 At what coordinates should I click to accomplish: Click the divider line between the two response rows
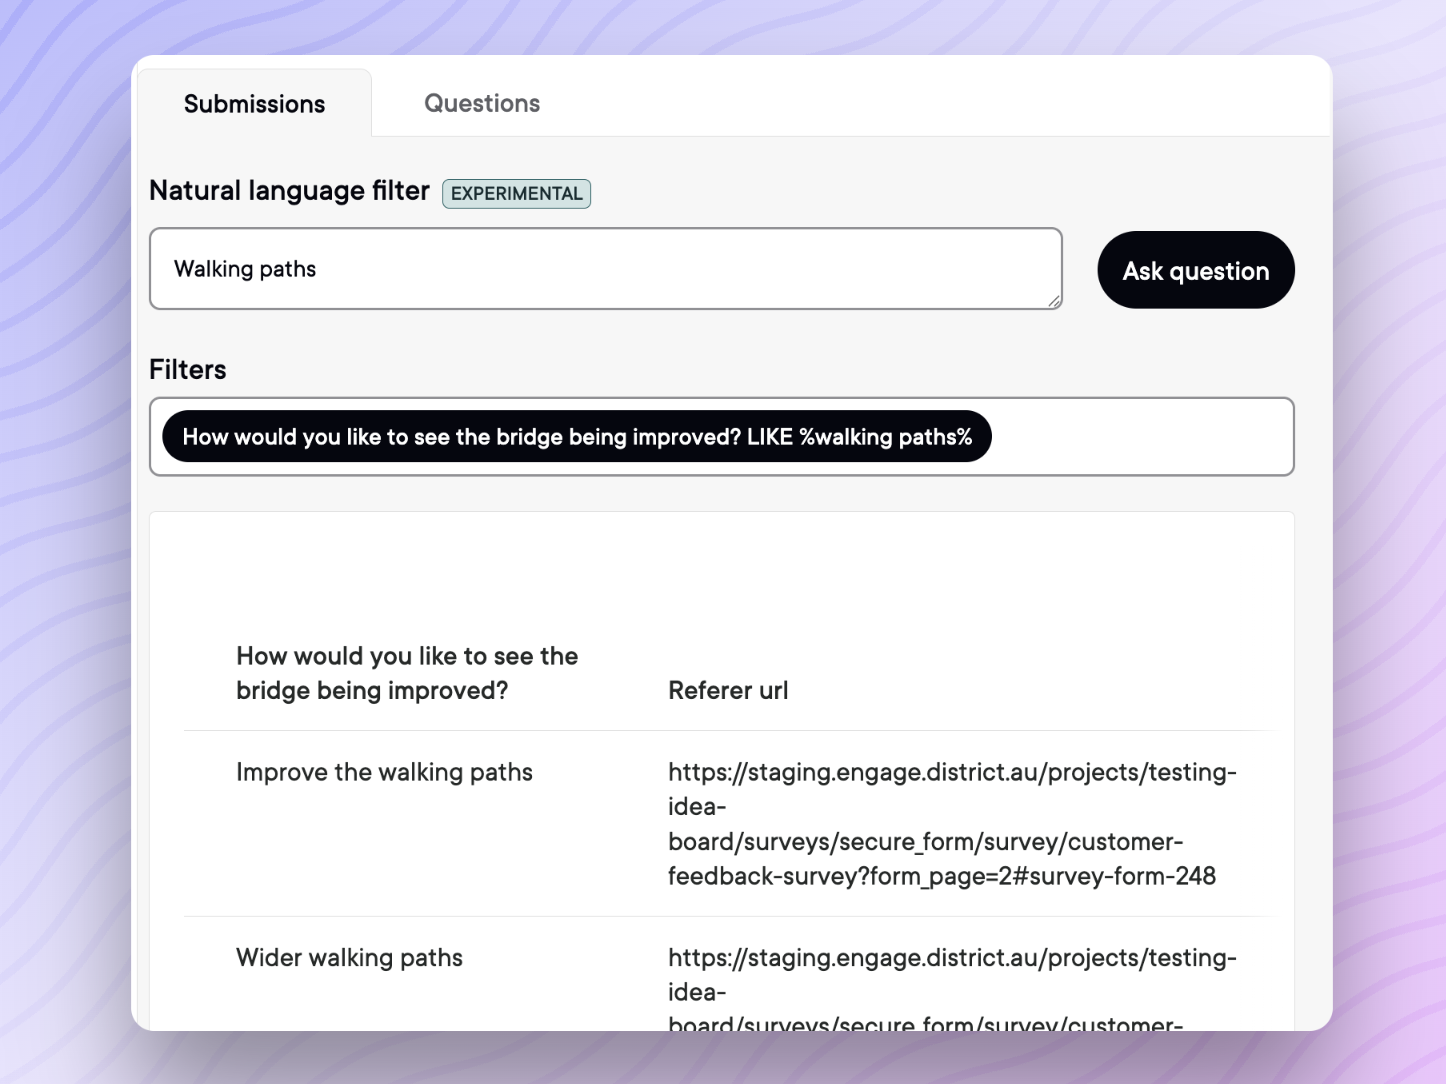tap(728, 916)
